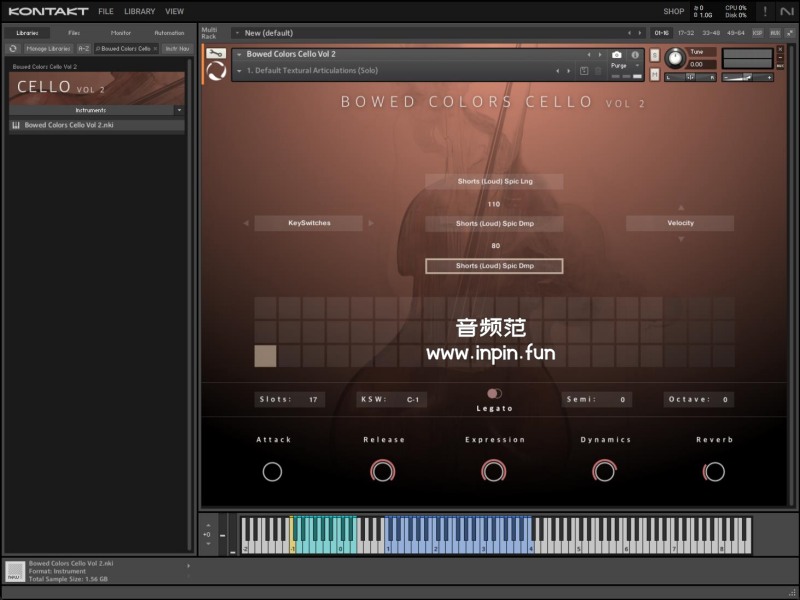Viewport: 800px width, 600px height.
Task: Delete snapshot with the trash icon
Action: click(x=598, y=71)
